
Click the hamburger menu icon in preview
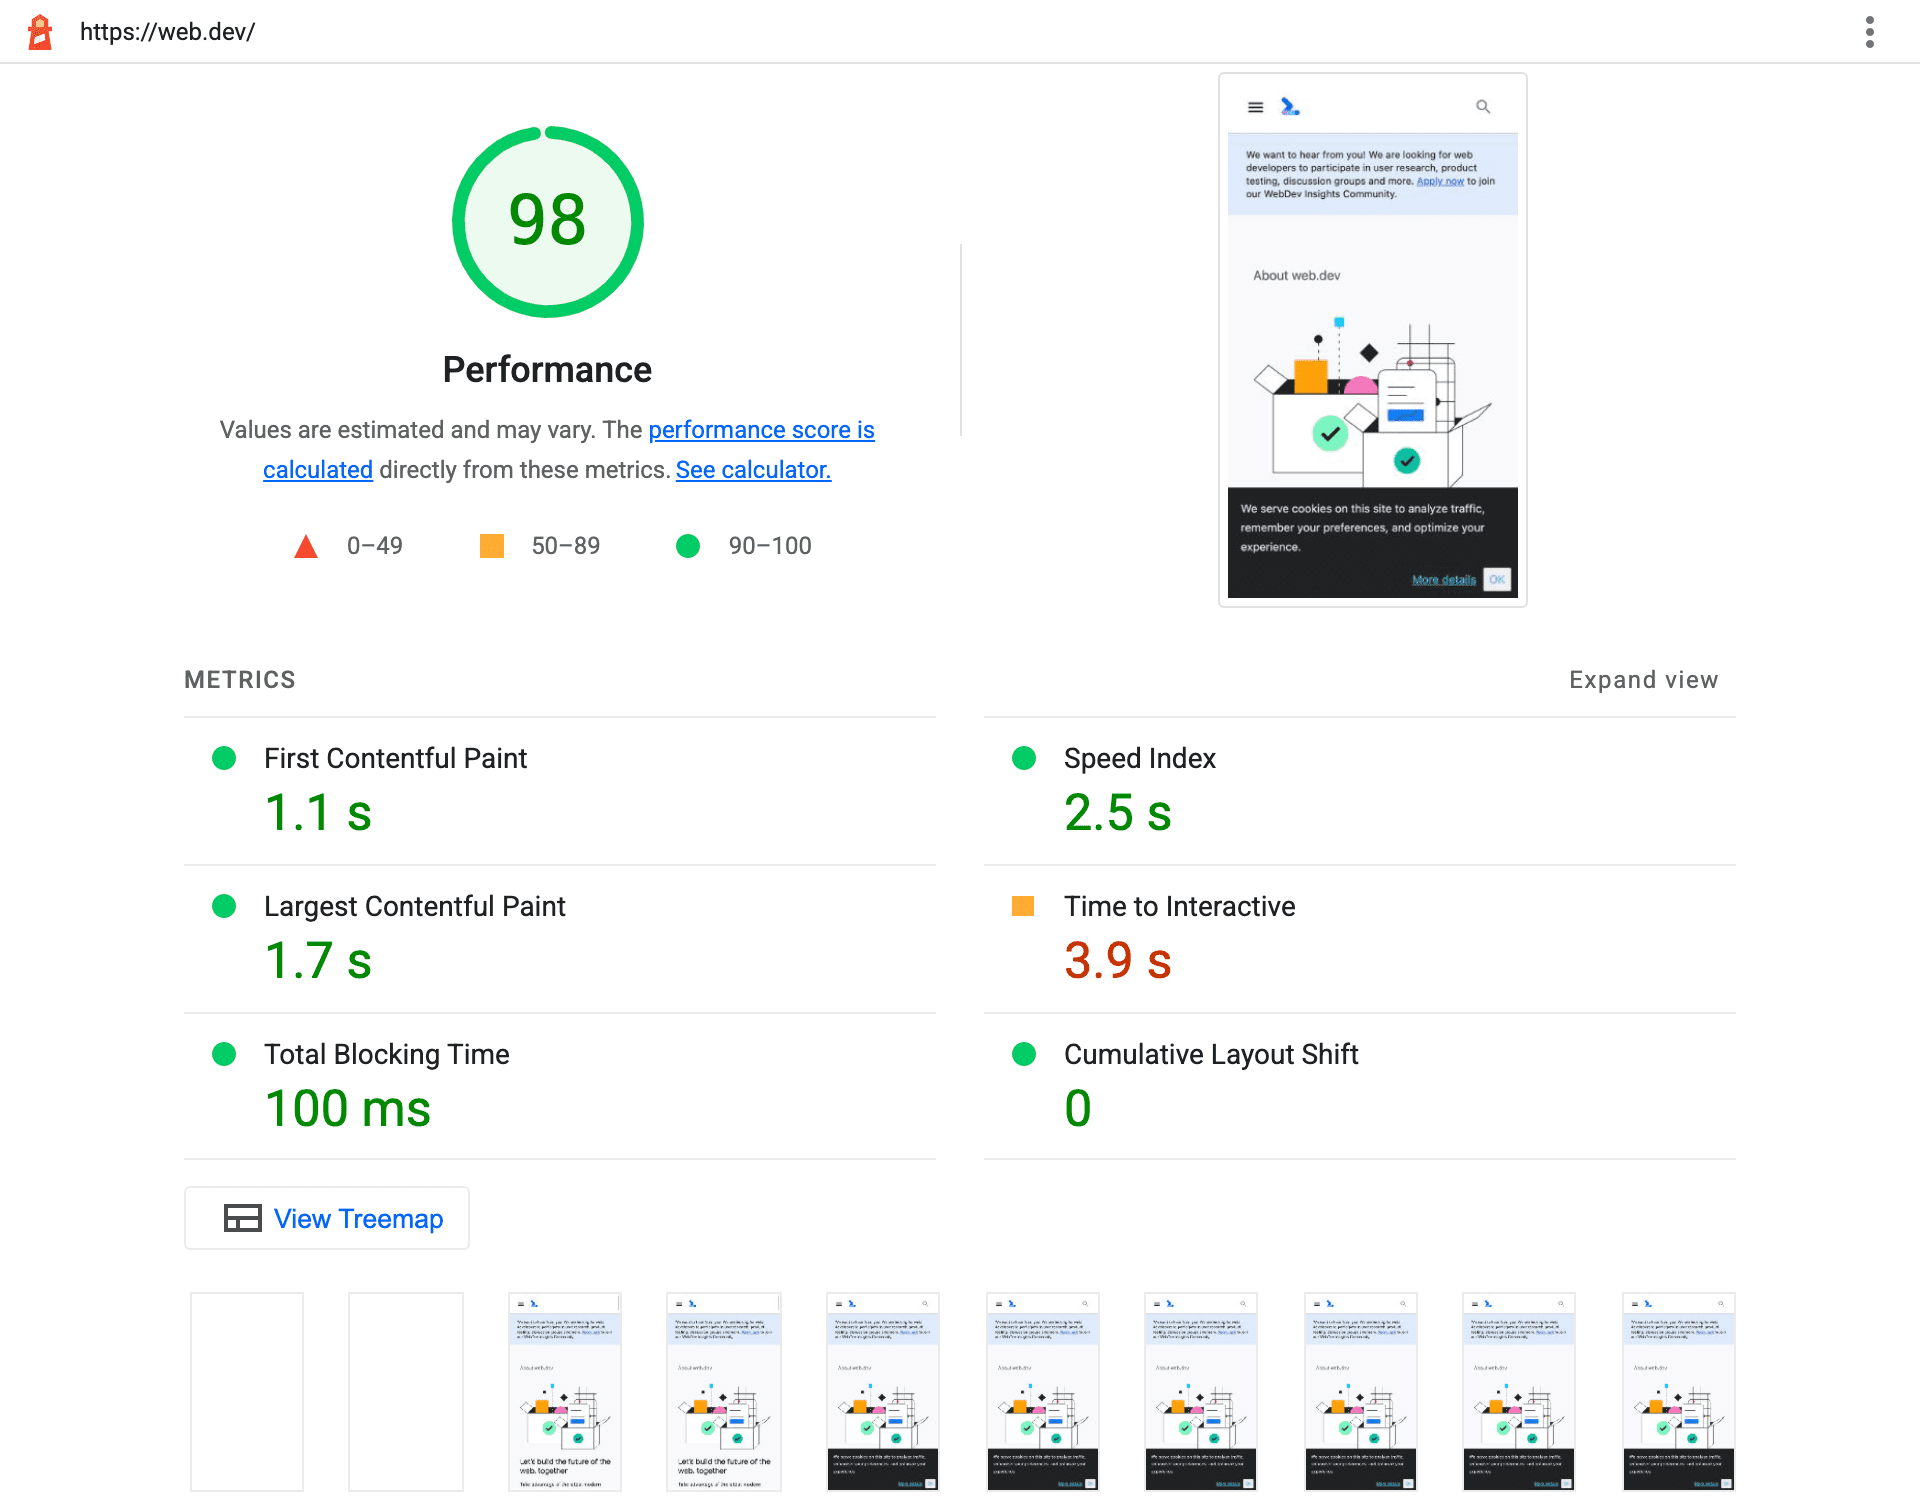tap(1256, 106)
